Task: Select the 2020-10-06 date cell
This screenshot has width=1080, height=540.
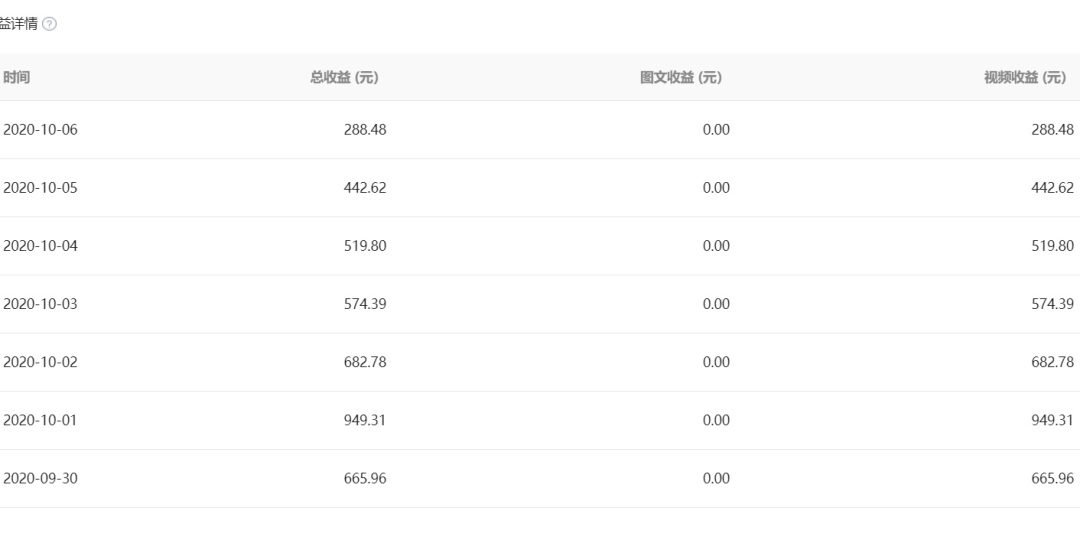Action: click(40, 130)
